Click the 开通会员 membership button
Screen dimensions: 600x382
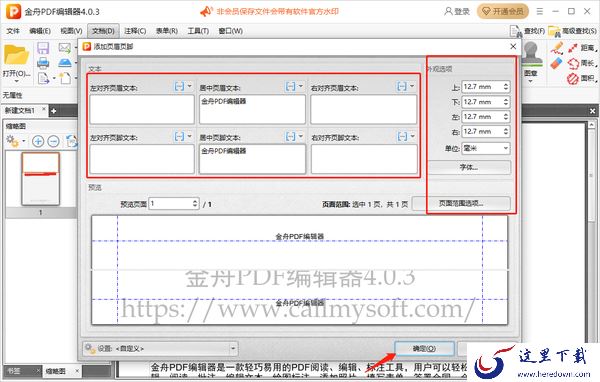click(x=502, y=11)
